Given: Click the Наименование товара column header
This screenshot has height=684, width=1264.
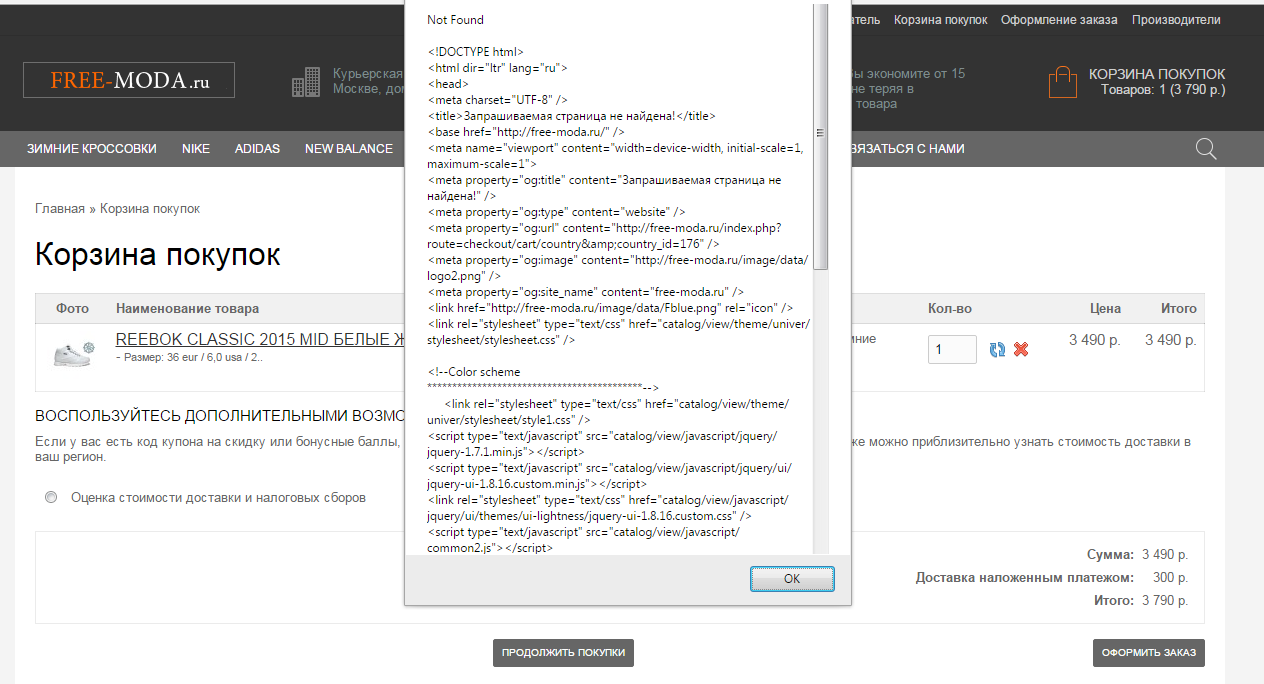Looking at the screenshot, I should (187, 309).
